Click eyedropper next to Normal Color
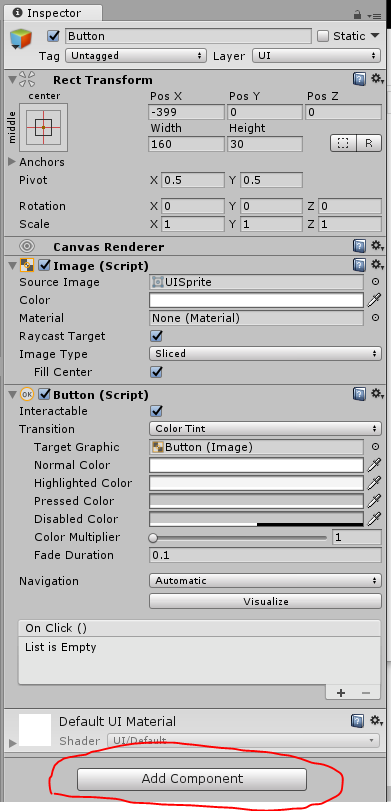The height and width of the screenshot is (811, 391). tap(374, 465)
